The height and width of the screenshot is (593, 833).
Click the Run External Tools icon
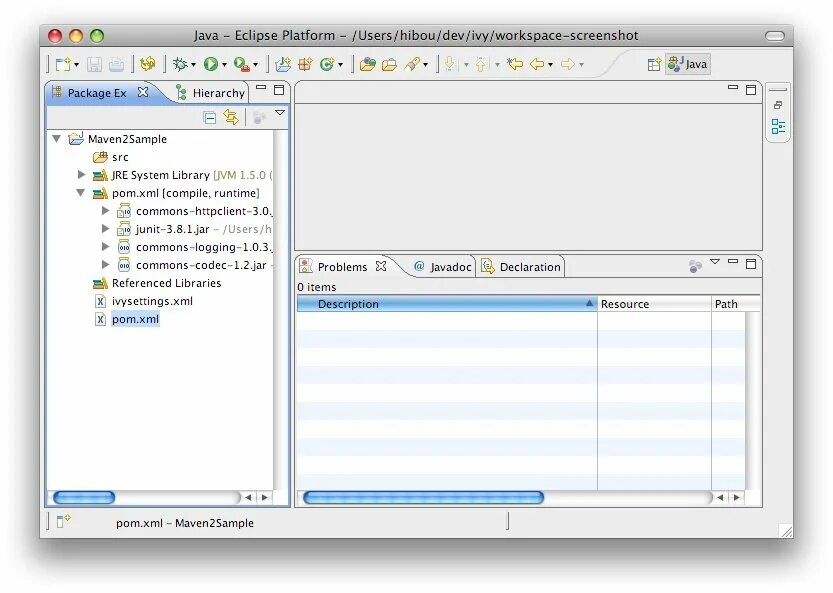(242, 64)
